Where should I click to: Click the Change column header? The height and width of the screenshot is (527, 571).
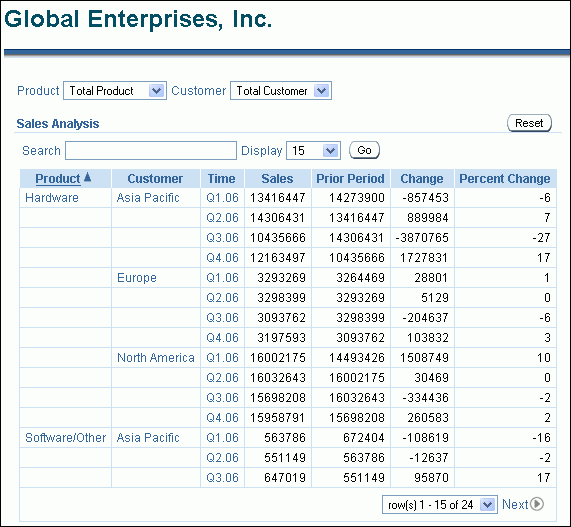(x=422, y=179)
